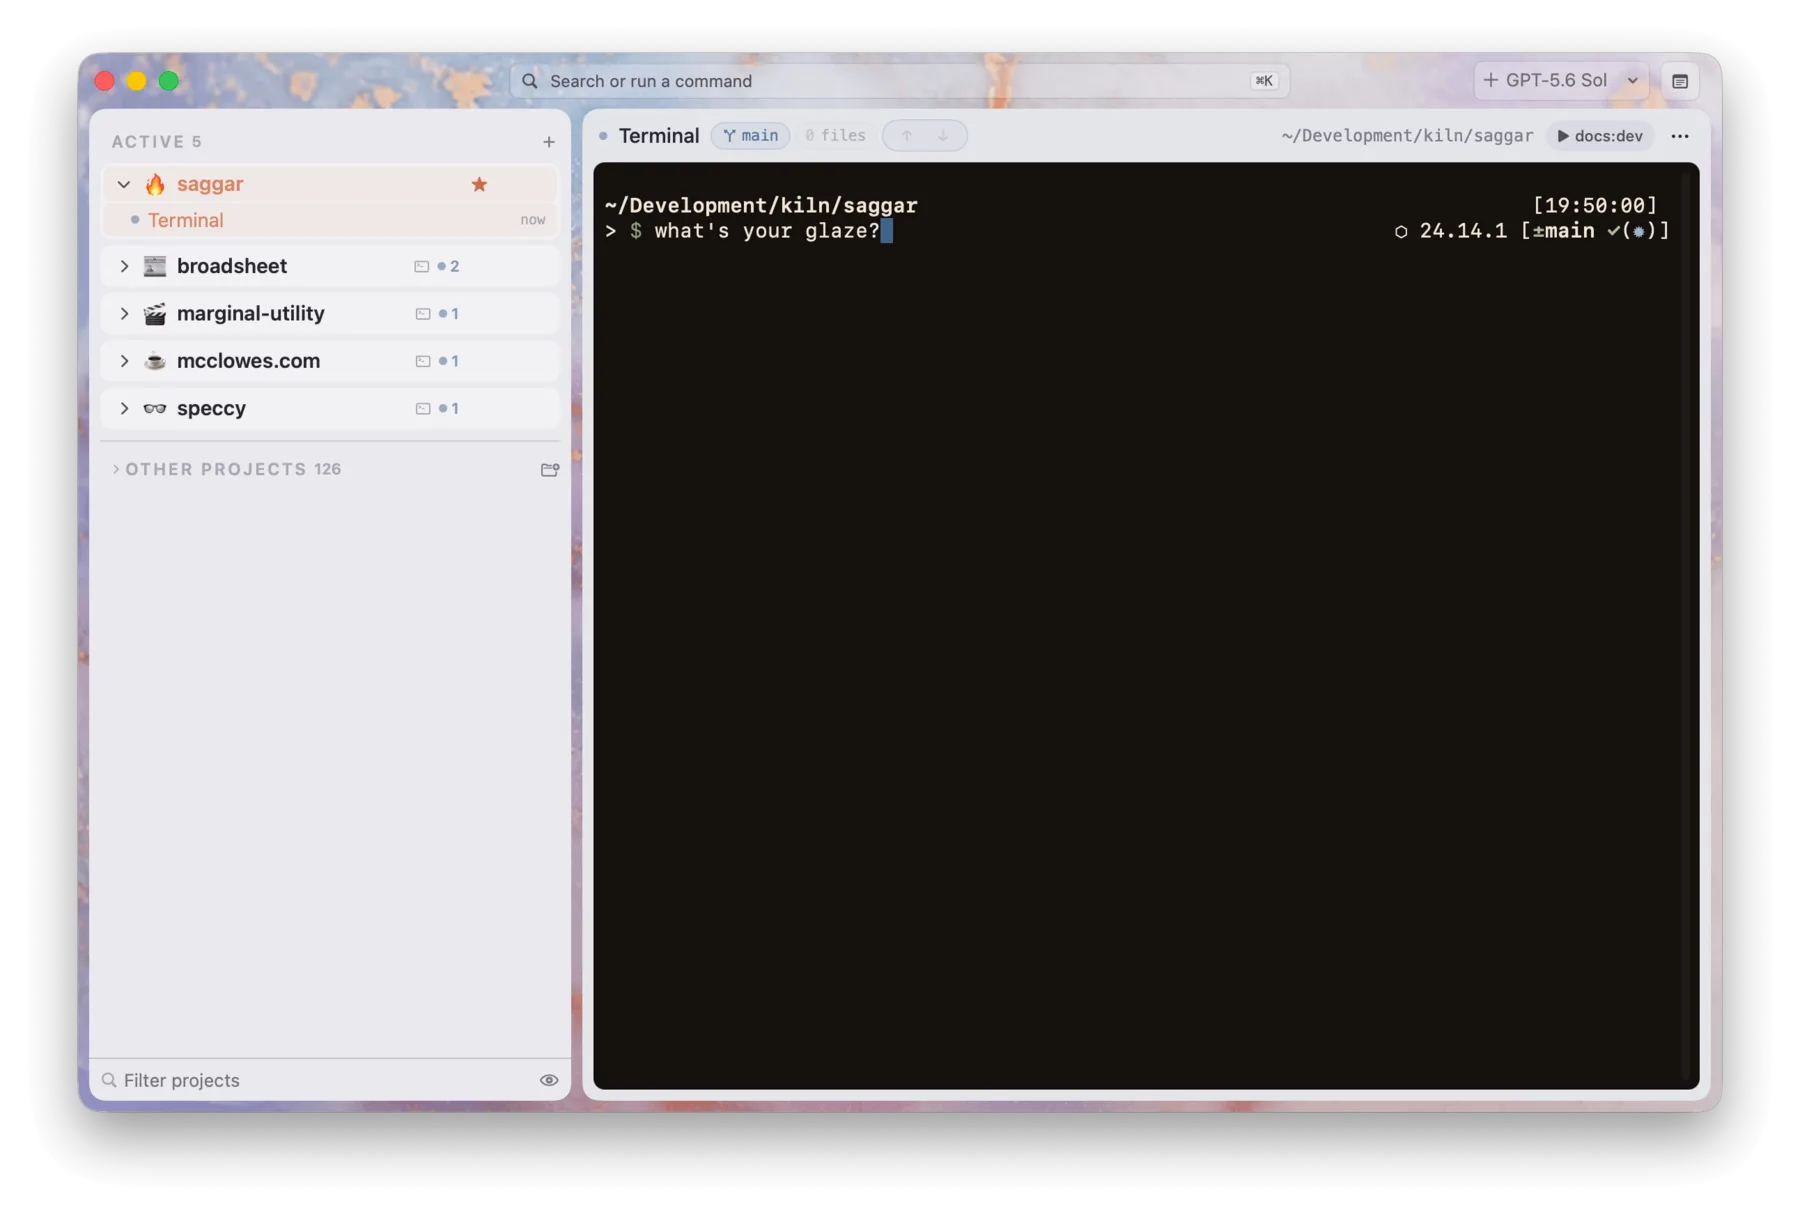1800x1215 pixels.
Task: Expand the Other Projects section
Action: click(116, 469)
